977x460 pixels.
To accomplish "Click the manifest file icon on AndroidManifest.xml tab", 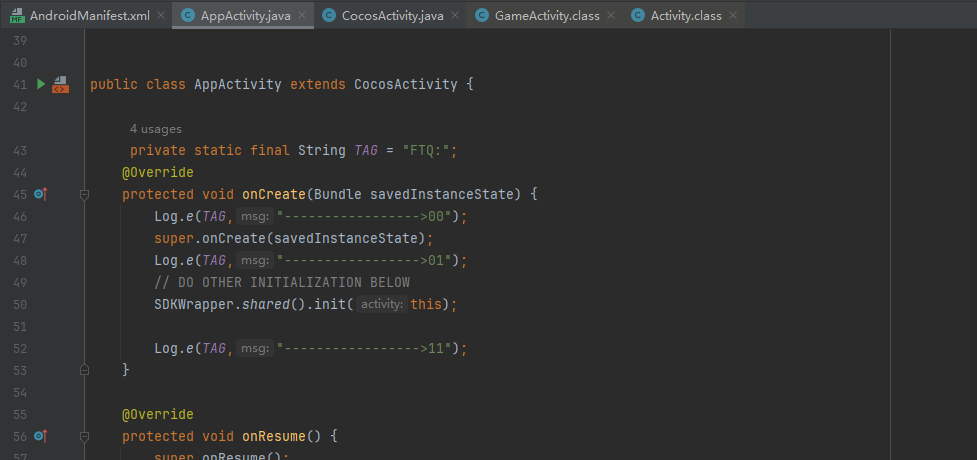I will [17, 16].
